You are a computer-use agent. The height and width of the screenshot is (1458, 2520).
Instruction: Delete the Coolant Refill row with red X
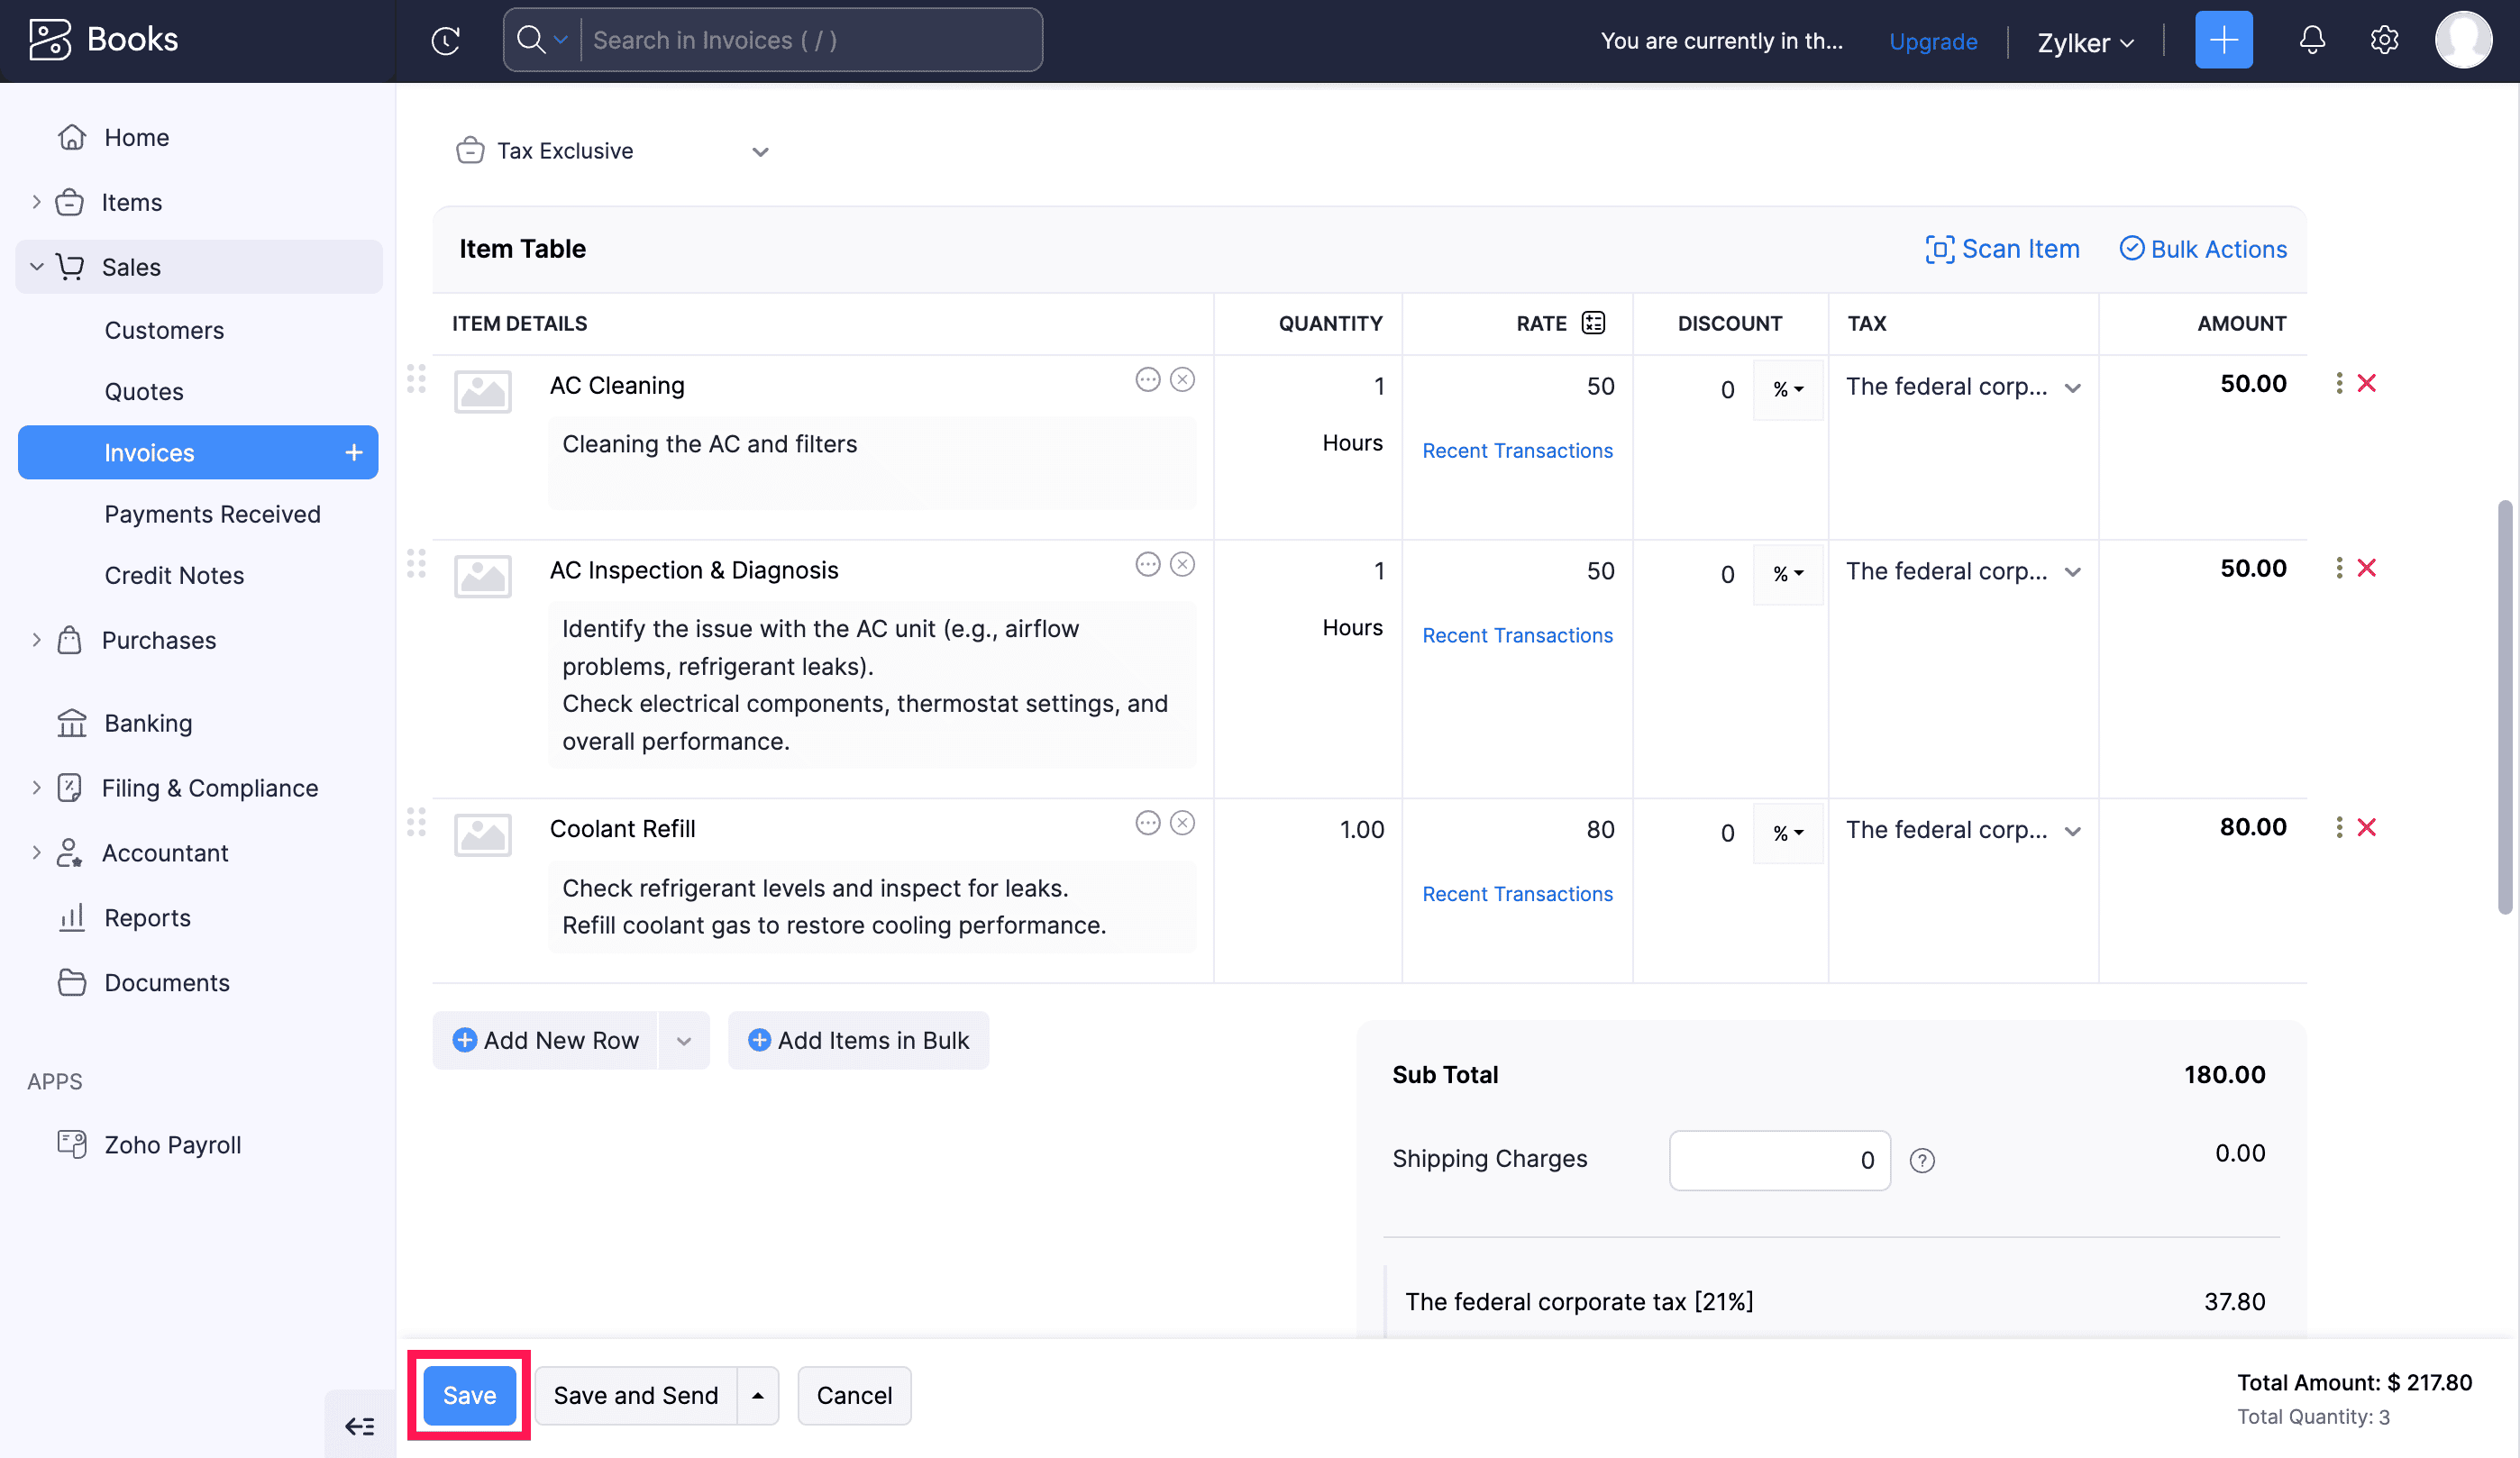pos(2366,828)
